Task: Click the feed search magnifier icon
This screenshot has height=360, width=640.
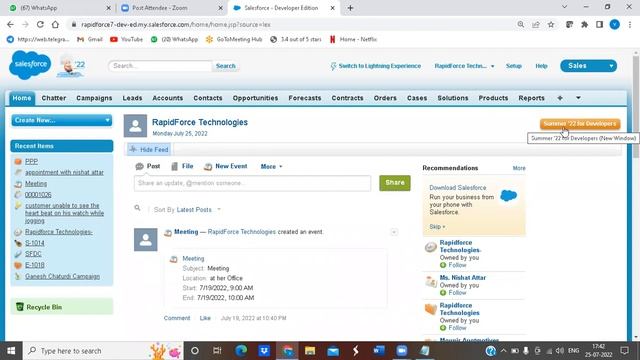Action: pos(138,208)
